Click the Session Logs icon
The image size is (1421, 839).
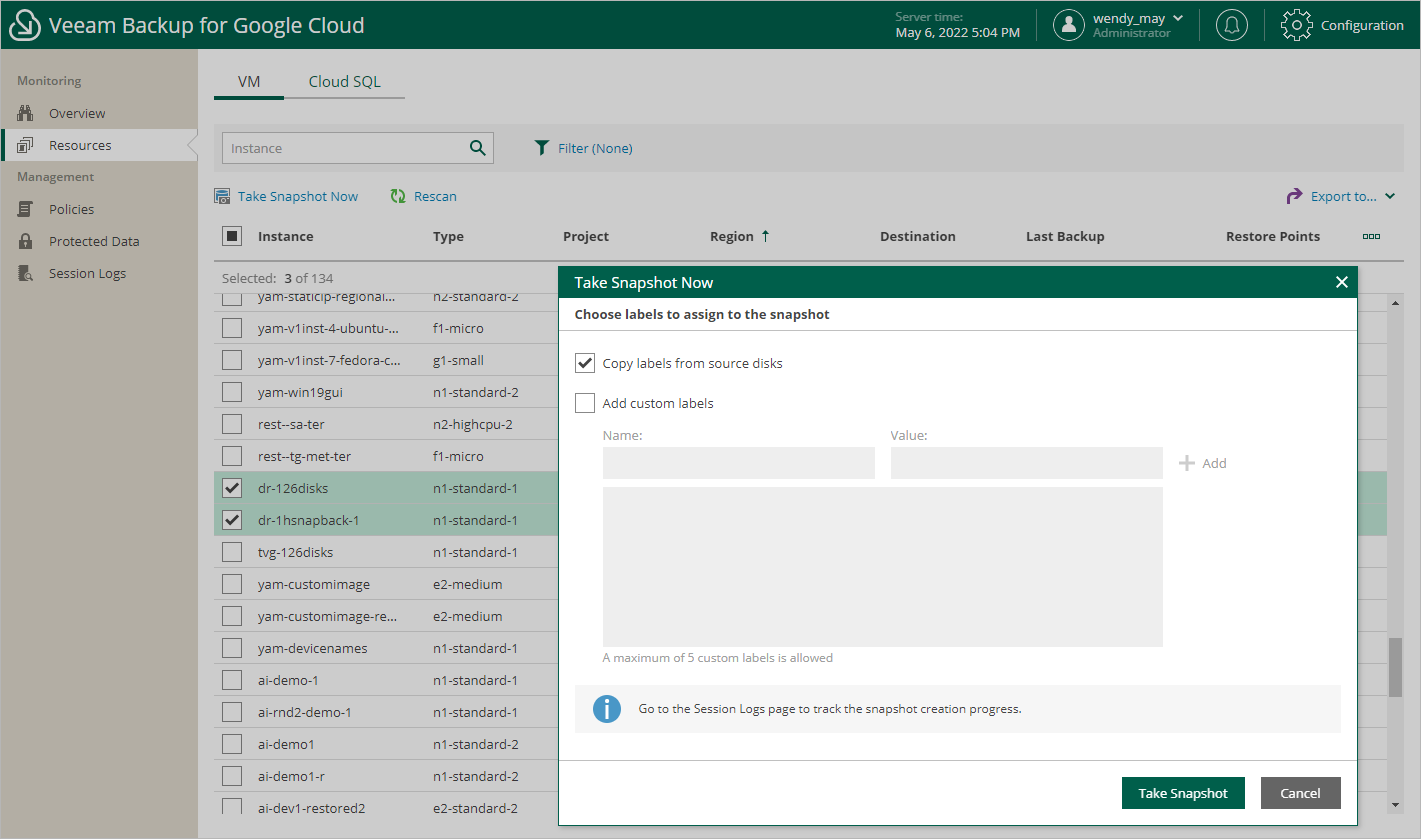point(26,273)
